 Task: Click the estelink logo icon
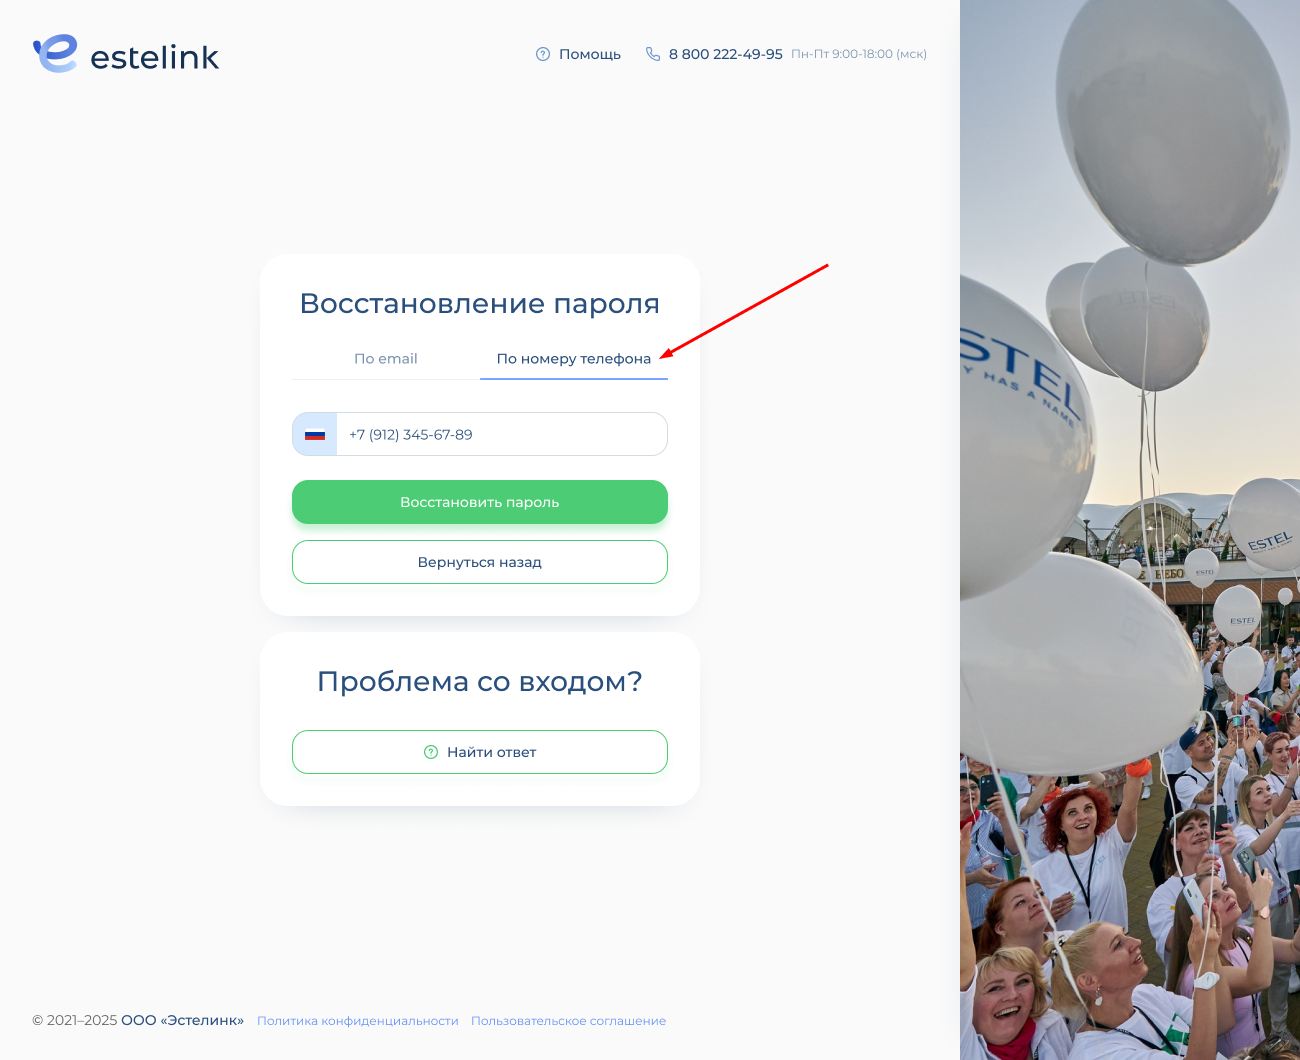click(x=55, y=53)
